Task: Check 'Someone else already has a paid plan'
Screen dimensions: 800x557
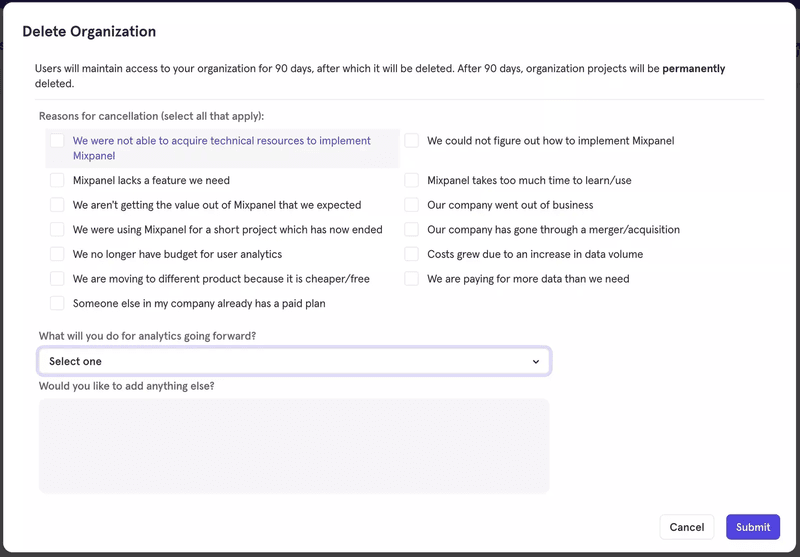Action: click(57, 303)
